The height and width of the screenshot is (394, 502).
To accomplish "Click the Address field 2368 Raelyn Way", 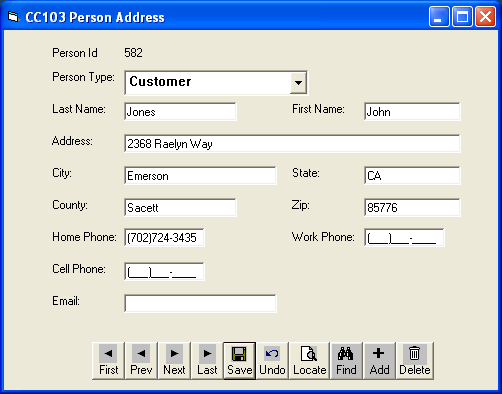I will tap(292, 144).
